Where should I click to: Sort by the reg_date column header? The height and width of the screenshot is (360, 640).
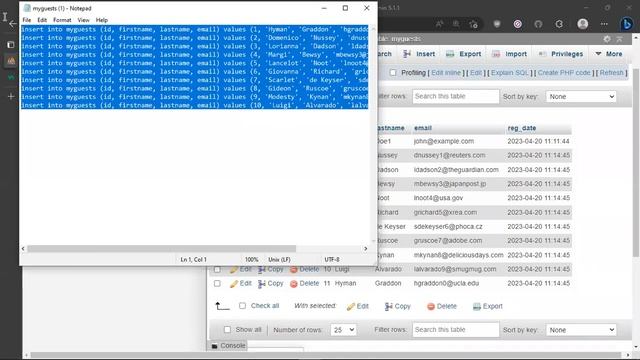point(522,128)
